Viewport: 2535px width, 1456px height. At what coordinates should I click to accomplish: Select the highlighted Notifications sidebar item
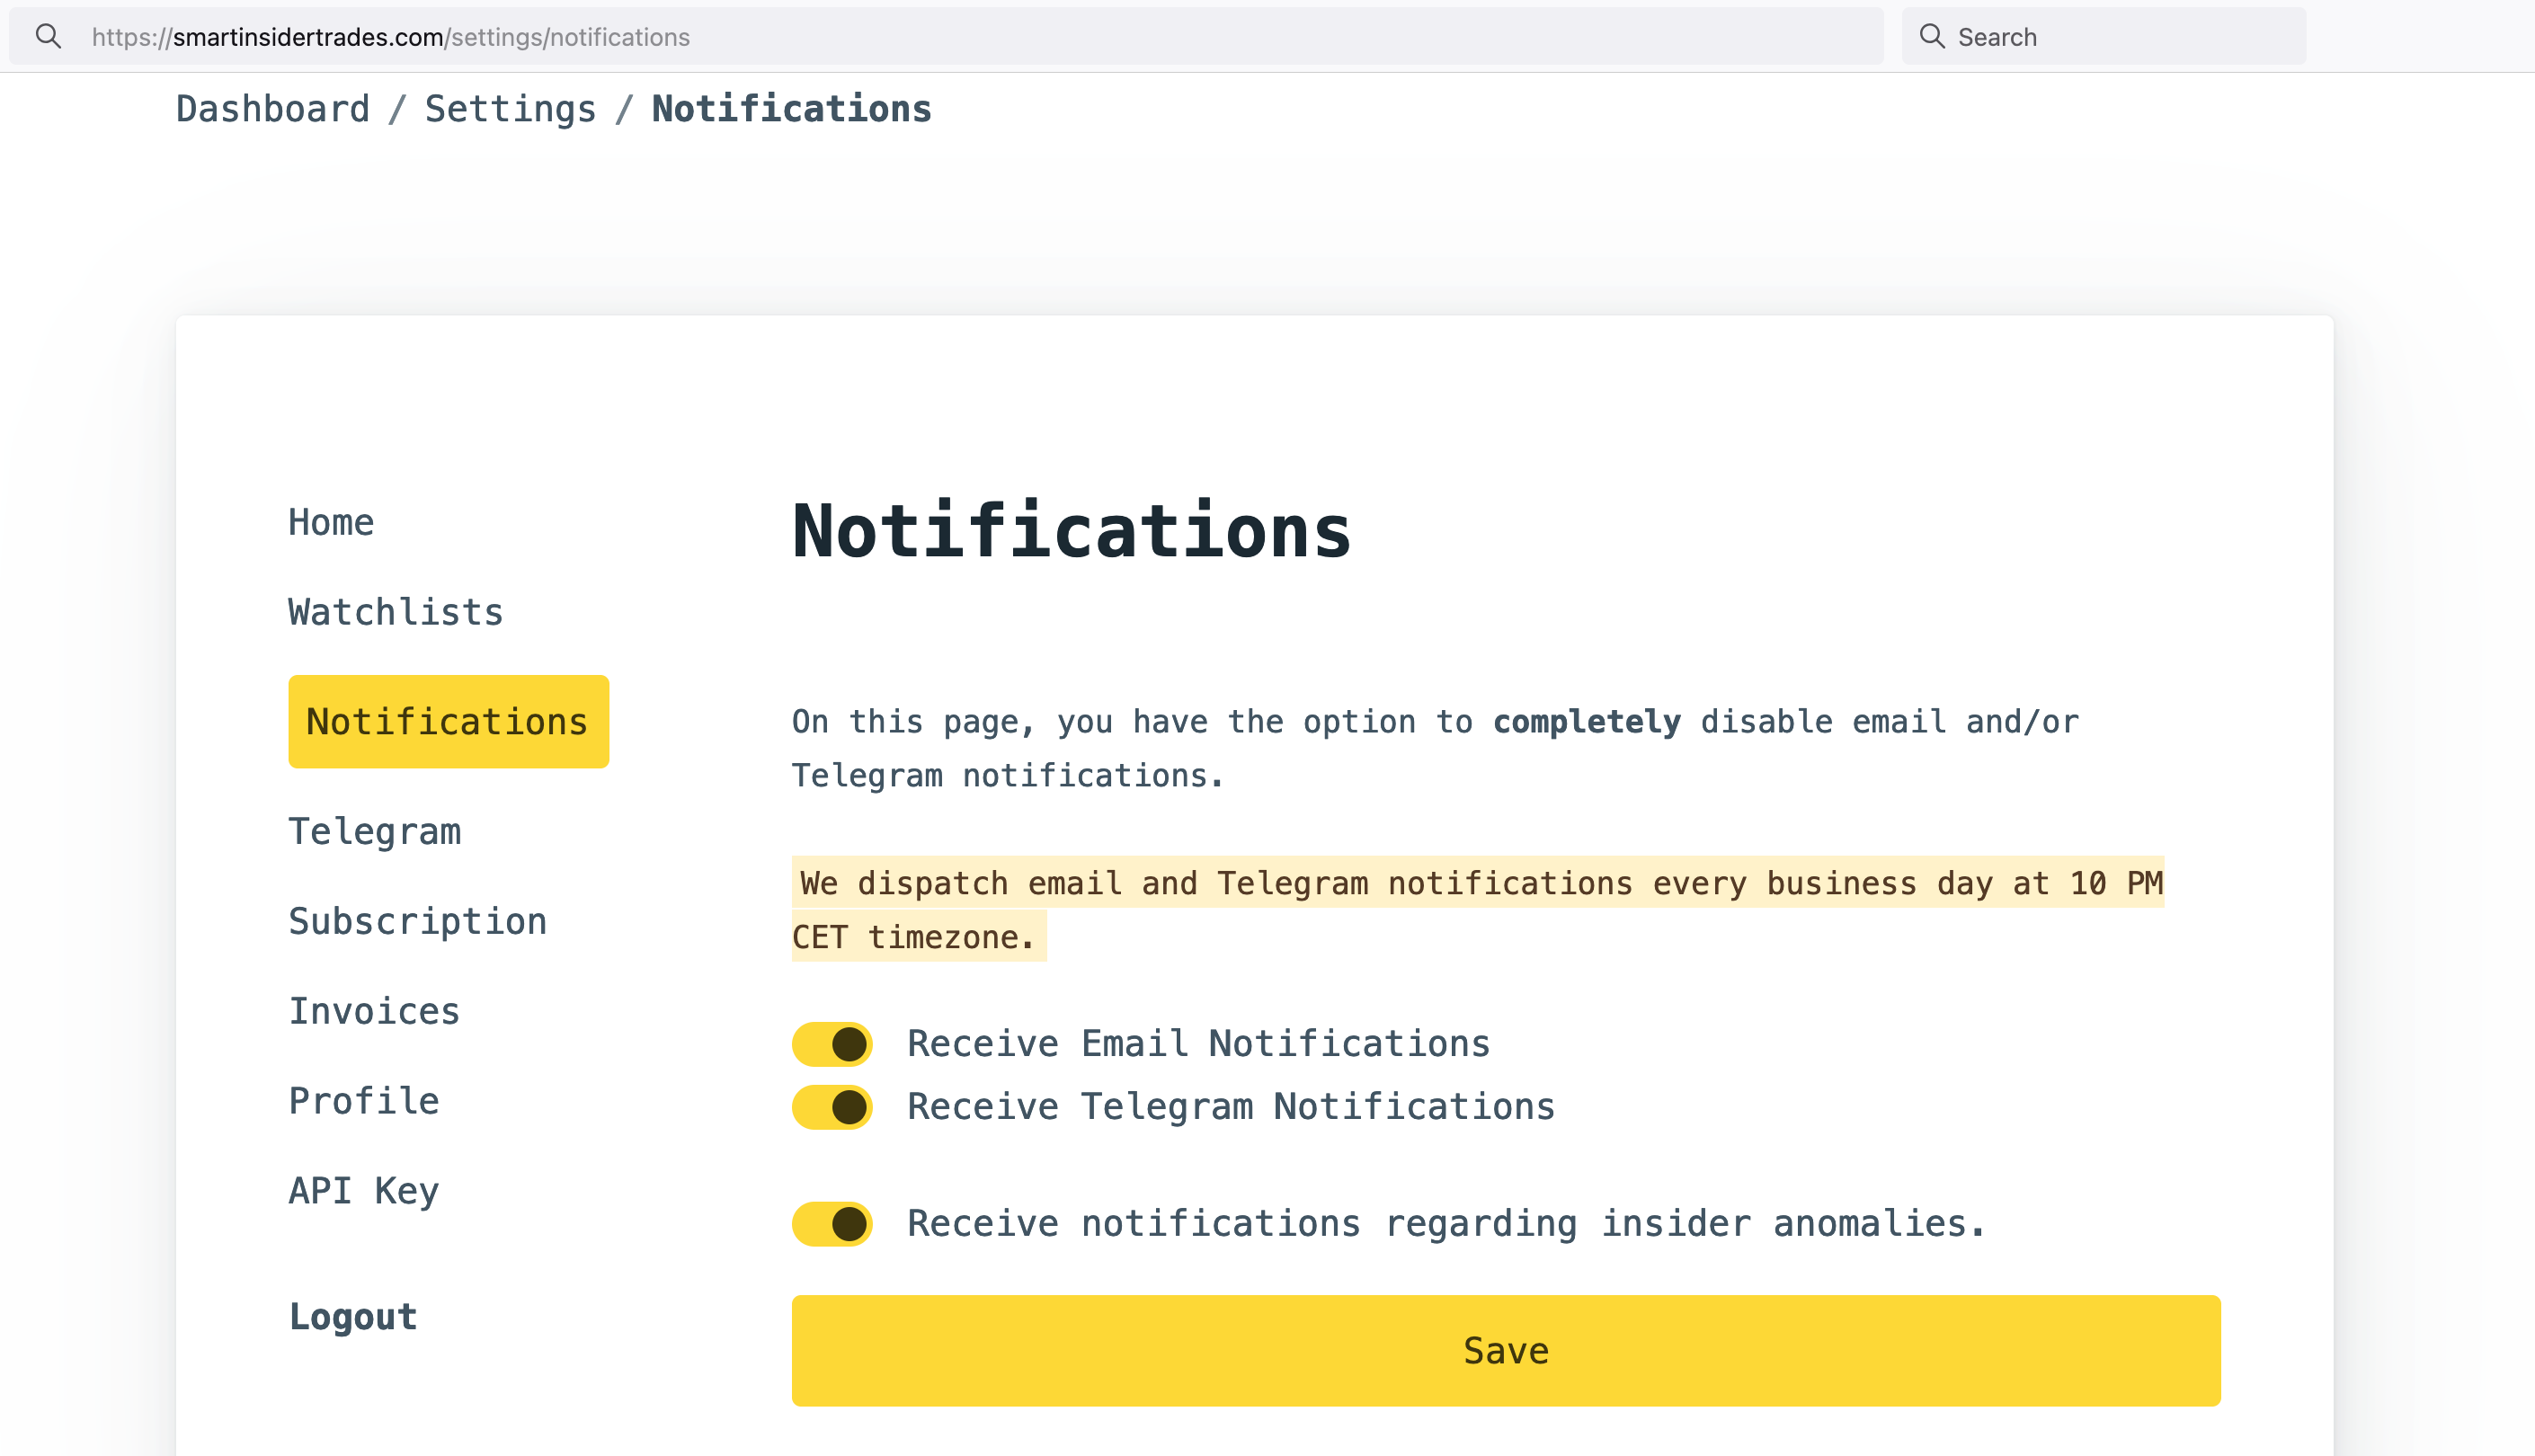(x=448, y=722)
